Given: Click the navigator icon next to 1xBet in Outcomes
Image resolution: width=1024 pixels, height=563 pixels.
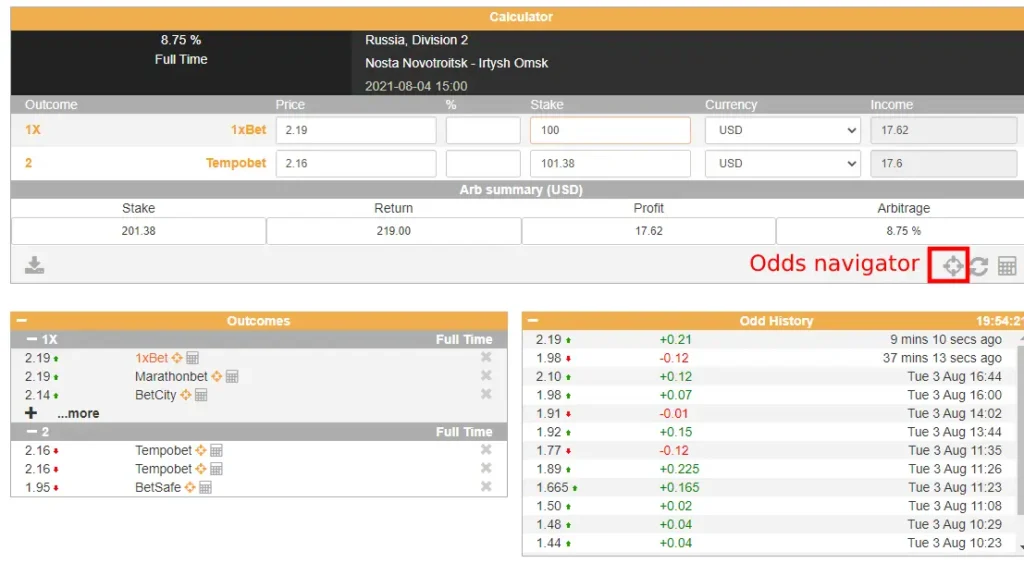Looking at the screenshot, I should pyautogui.click(x=177, y=358).
